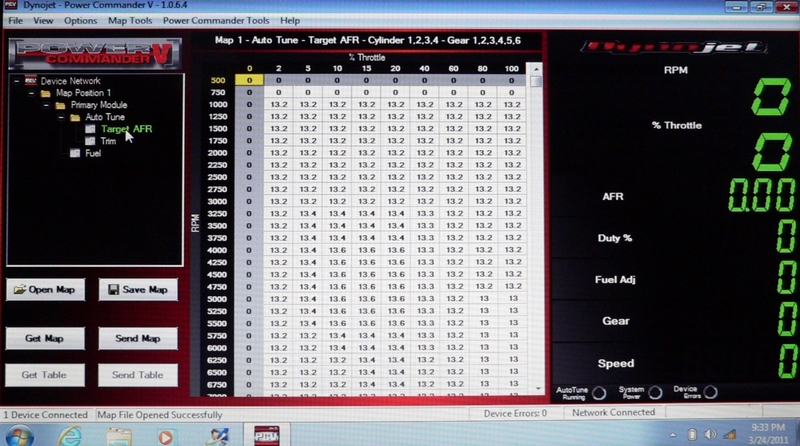The image size is (800, 446).
Task: Open the View menu
Action: pyautogui.click(x=43, y=21)
